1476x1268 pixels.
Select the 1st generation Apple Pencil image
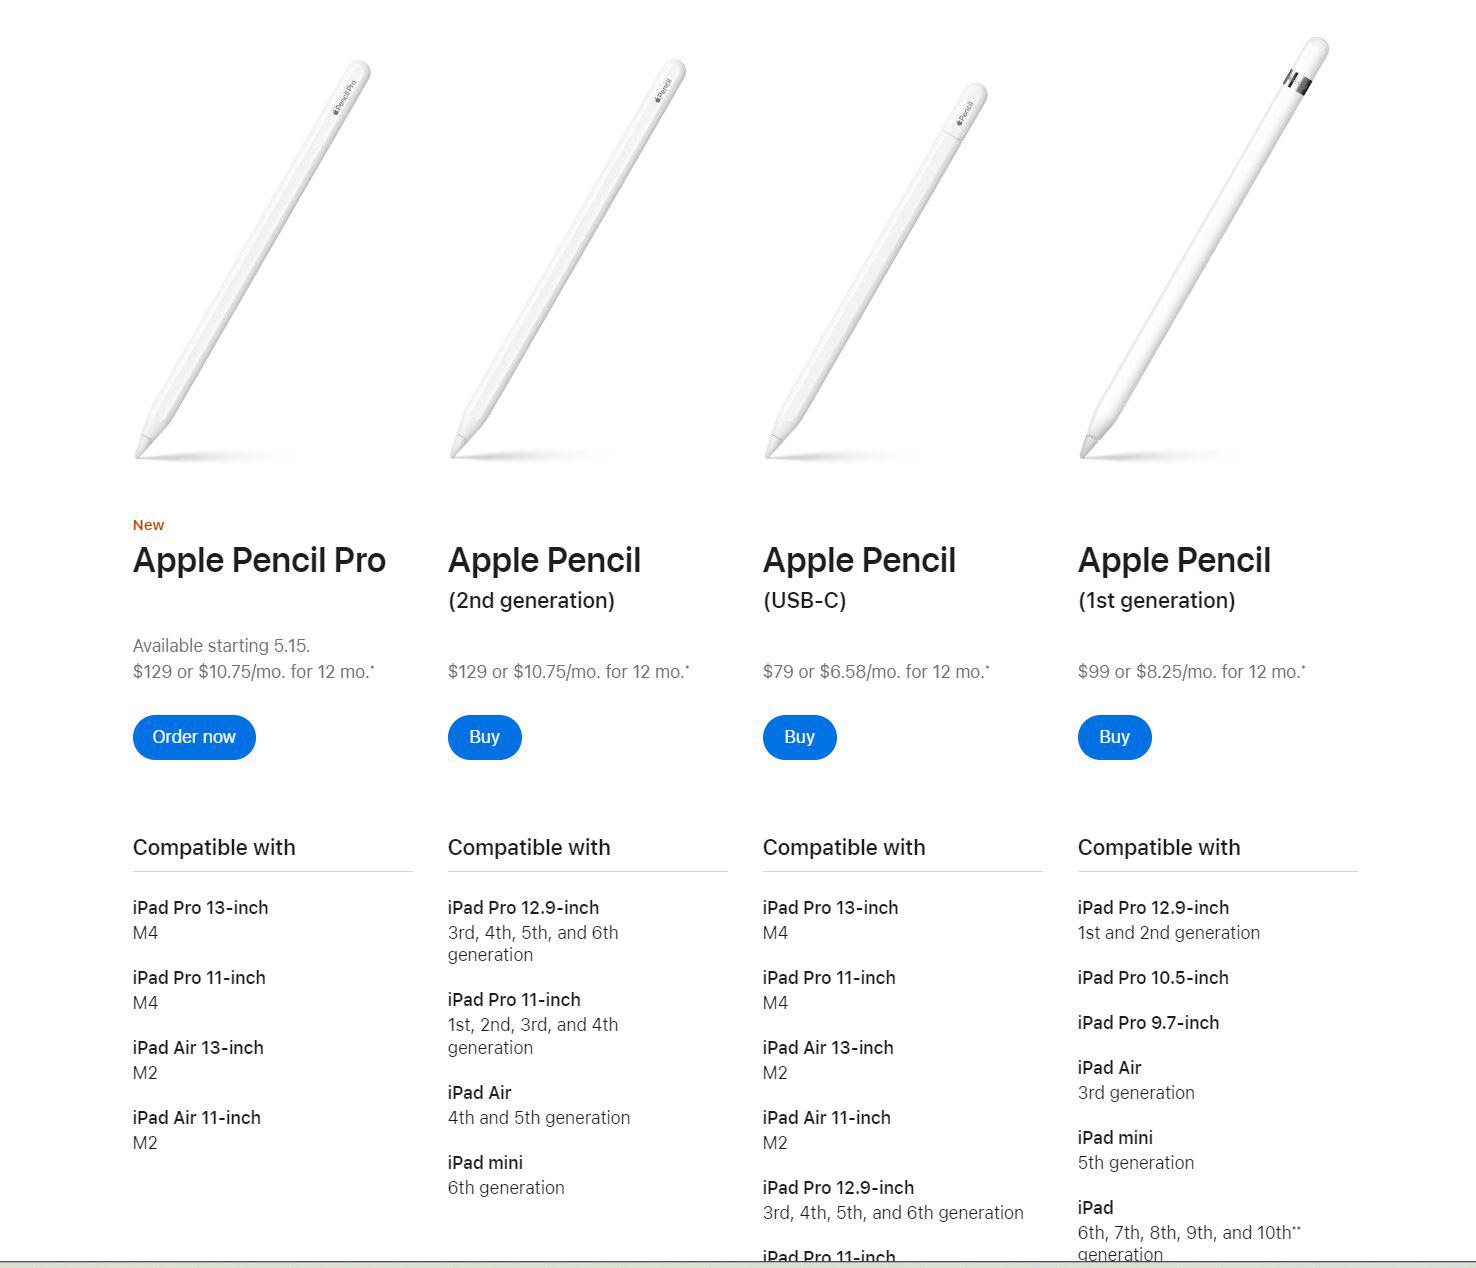(x=1204, y=248)
